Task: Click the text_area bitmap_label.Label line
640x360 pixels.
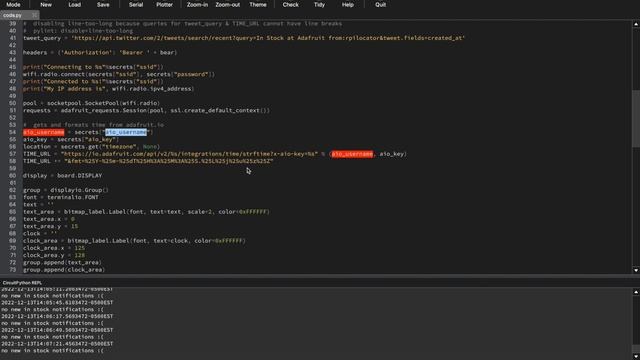Action: click(146, 212)
